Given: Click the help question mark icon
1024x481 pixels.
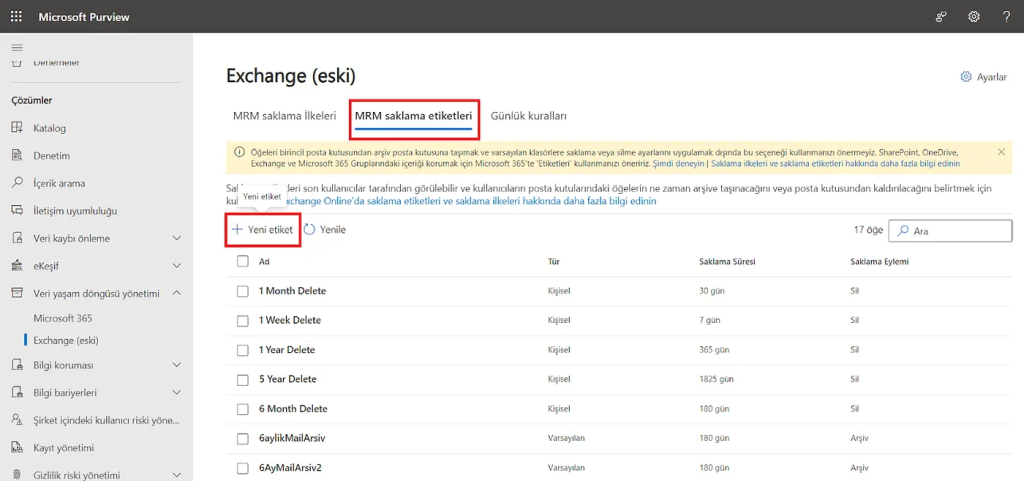Looking at the screenshot, I should click(x=1006, y=17).
